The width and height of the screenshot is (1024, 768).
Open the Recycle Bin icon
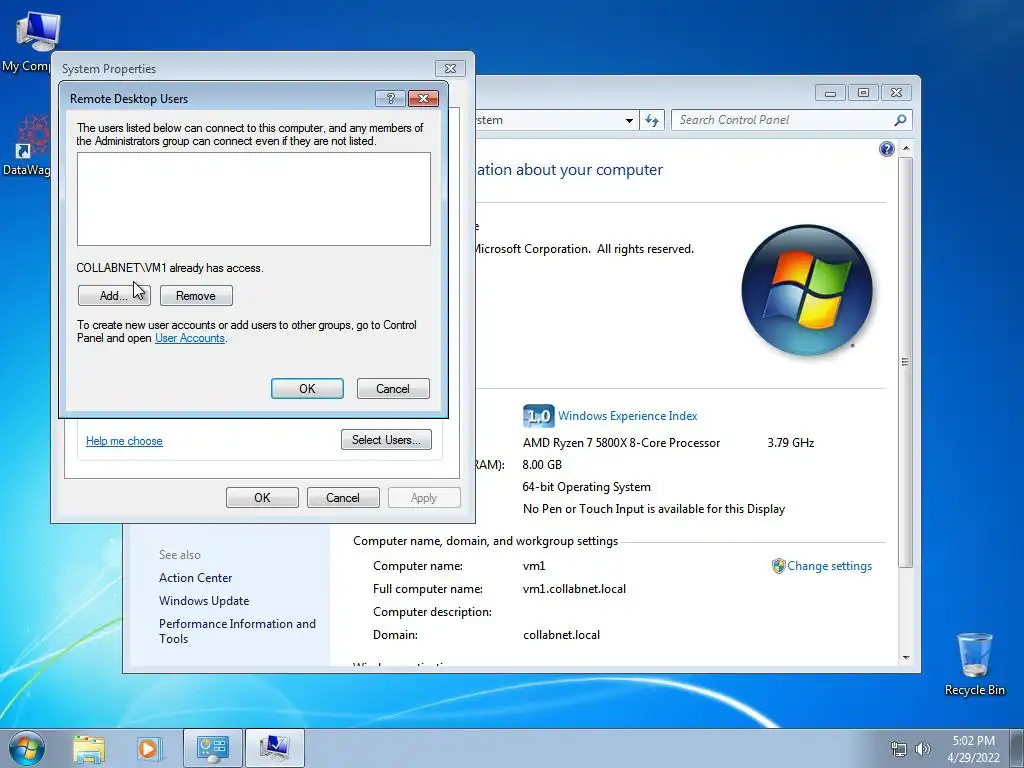point(974,664)
